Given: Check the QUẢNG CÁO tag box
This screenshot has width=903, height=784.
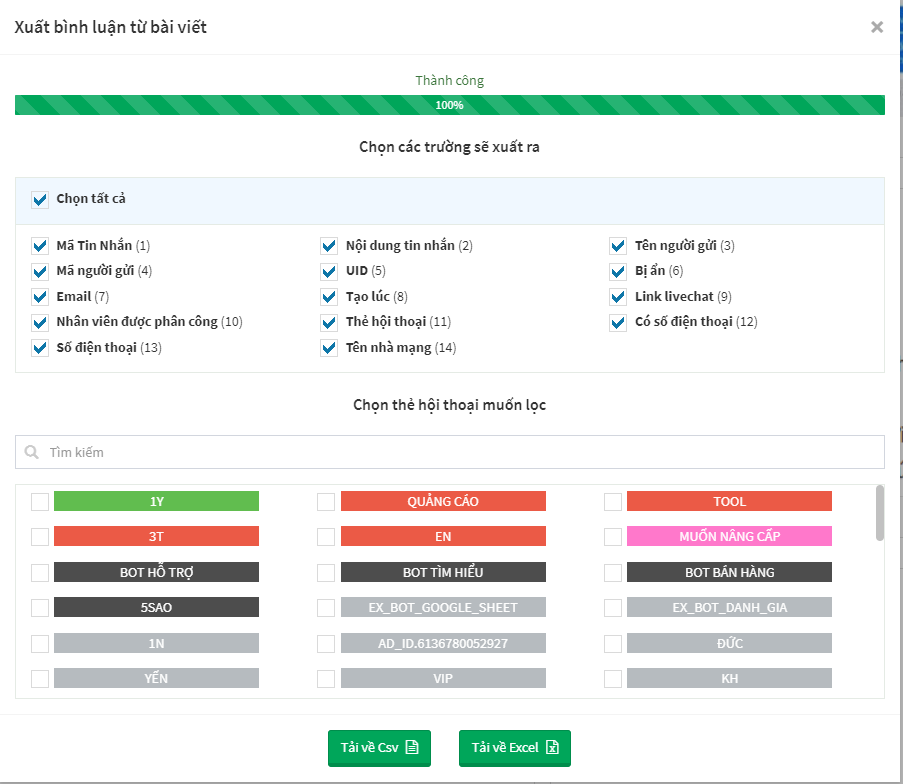Looking at the screenshot, I should click(x=326, y=502).
